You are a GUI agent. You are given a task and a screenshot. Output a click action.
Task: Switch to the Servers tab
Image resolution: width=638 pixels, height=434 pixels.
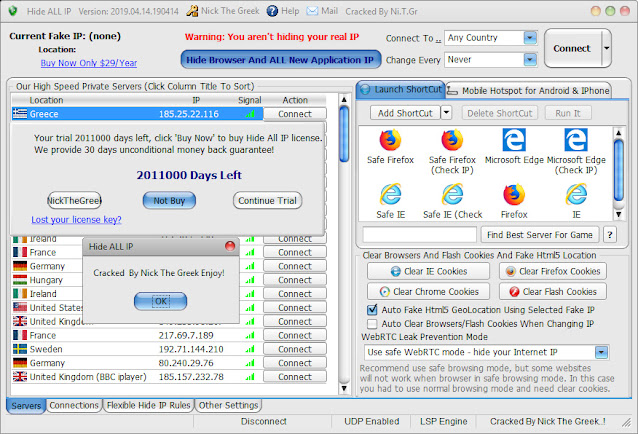click(x=26, y=406)
